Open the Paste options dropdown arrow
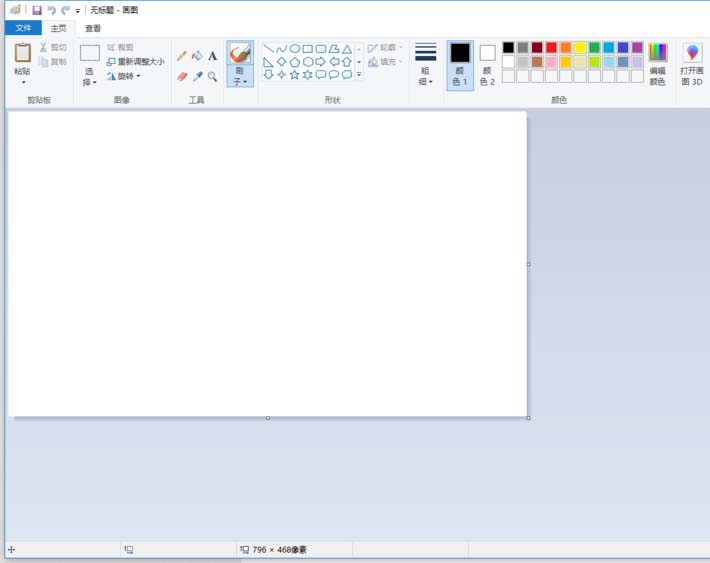Viewport: 710px width, 563px height. coord(23,82)
